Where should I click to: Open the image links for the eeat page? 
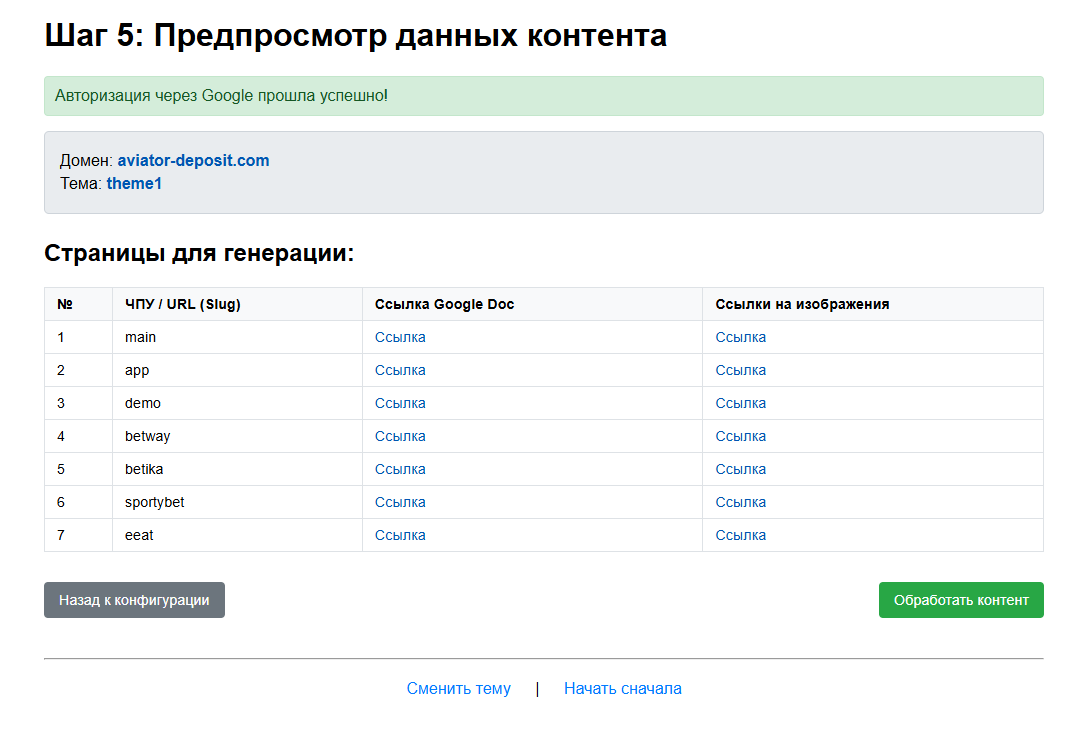click(x=740, y=535)
